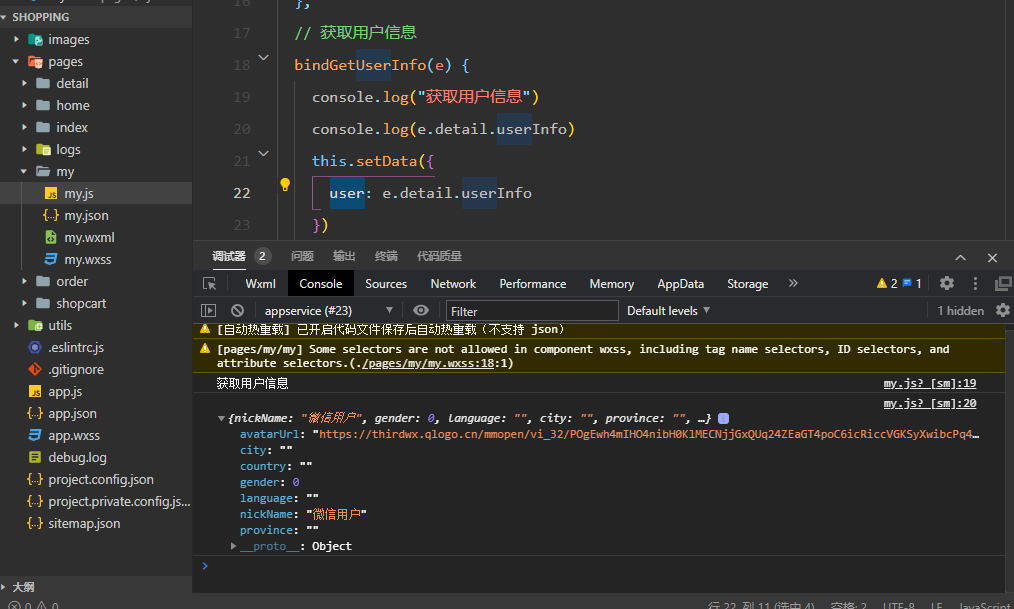
Task: Click the app.wxss file icon
Action: (35, 435)
